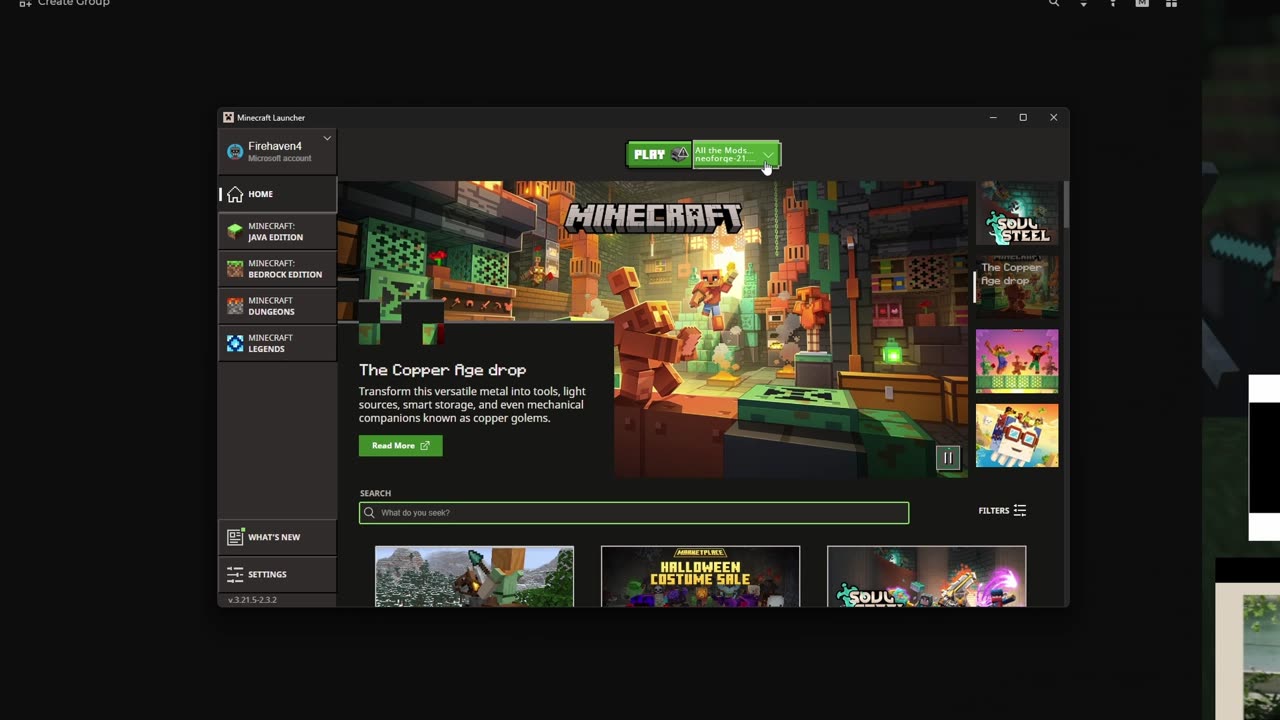Viewport: 1280px width, 720px height.
Task: Open the Soul Steel news card
Action: tap(926, 576)
